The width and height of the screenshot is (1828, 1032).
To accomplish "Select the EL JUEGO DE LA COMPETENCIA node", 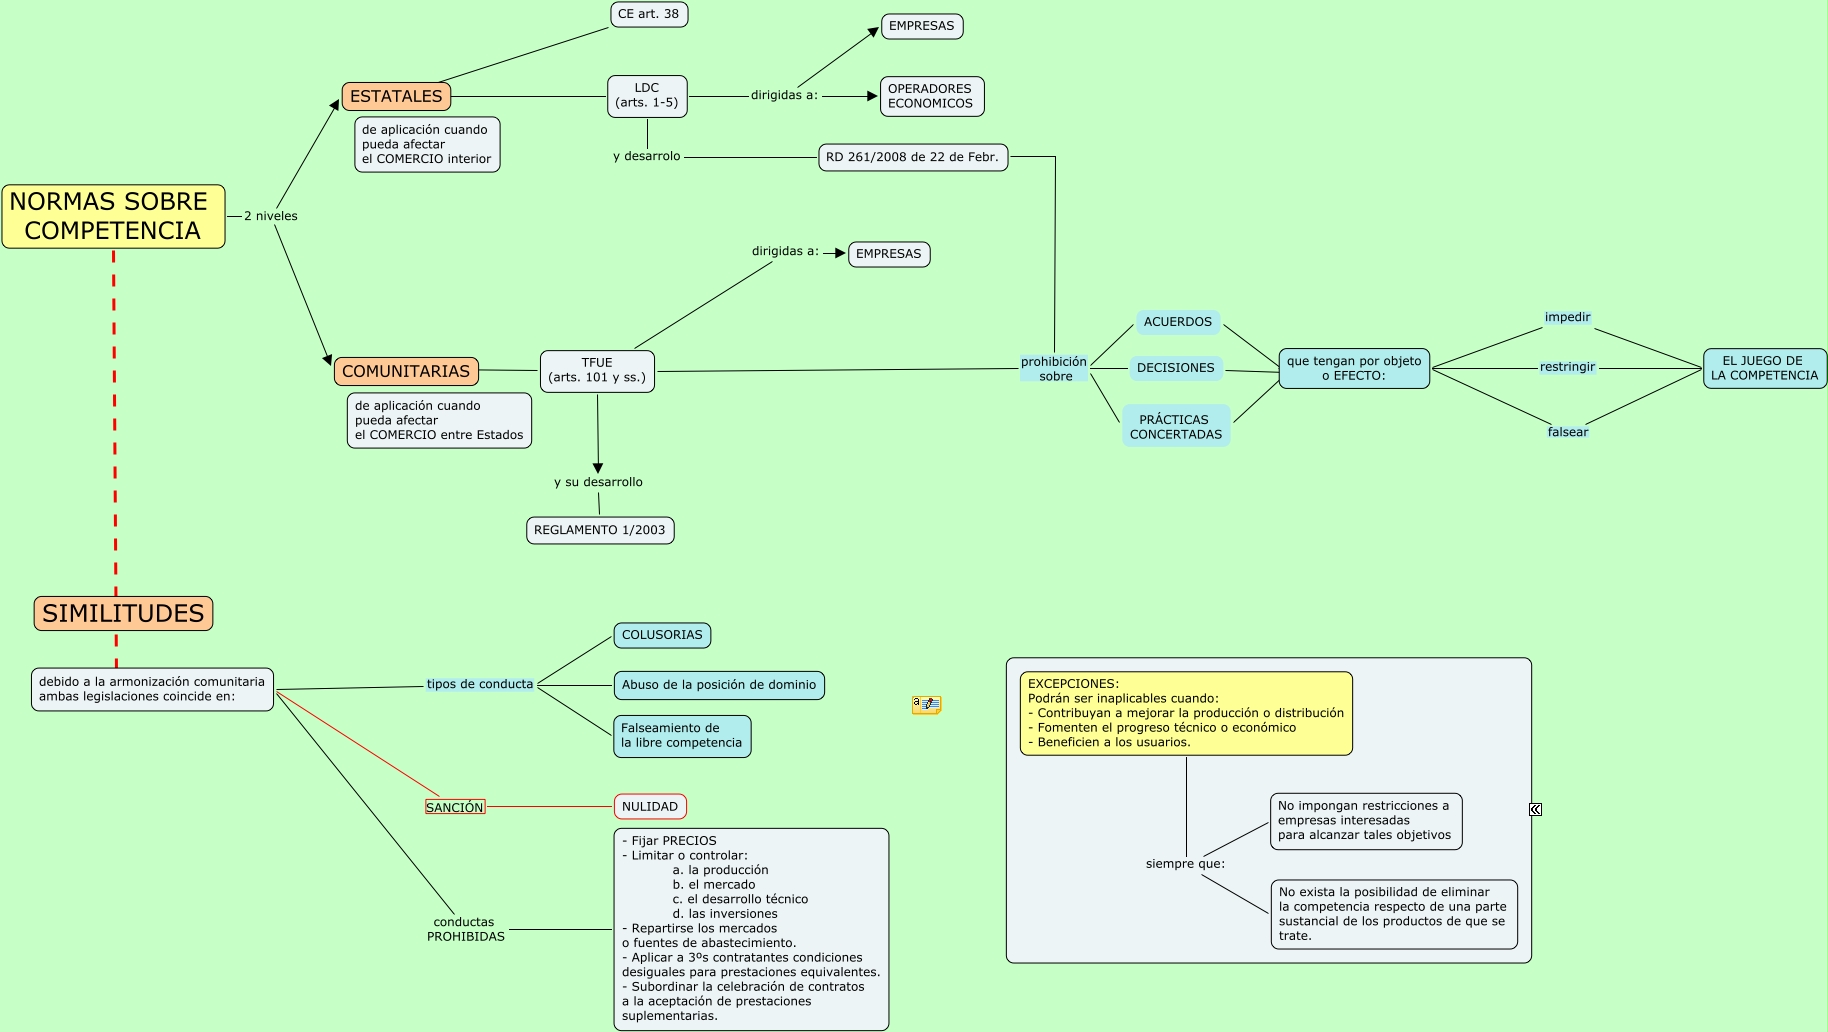I will pos(1764,368).
